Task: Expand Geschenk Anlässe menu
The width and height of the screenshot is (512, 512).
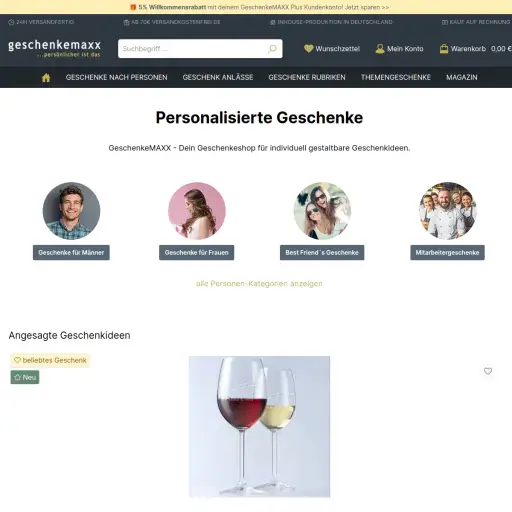Action: [218, 77]
